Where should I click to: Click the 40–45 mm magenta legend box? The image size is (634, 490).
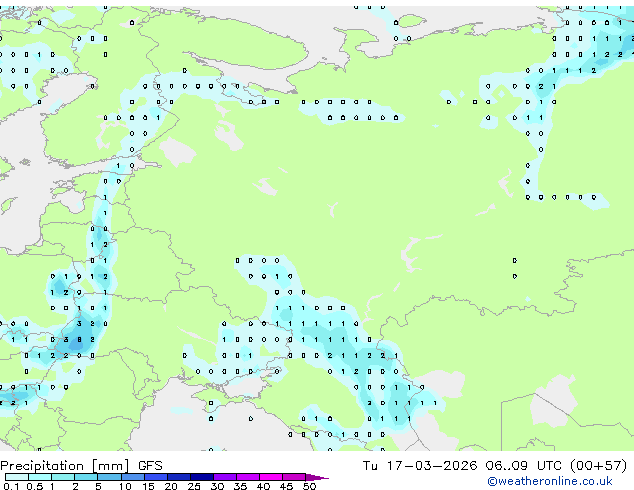click(271, 477)
